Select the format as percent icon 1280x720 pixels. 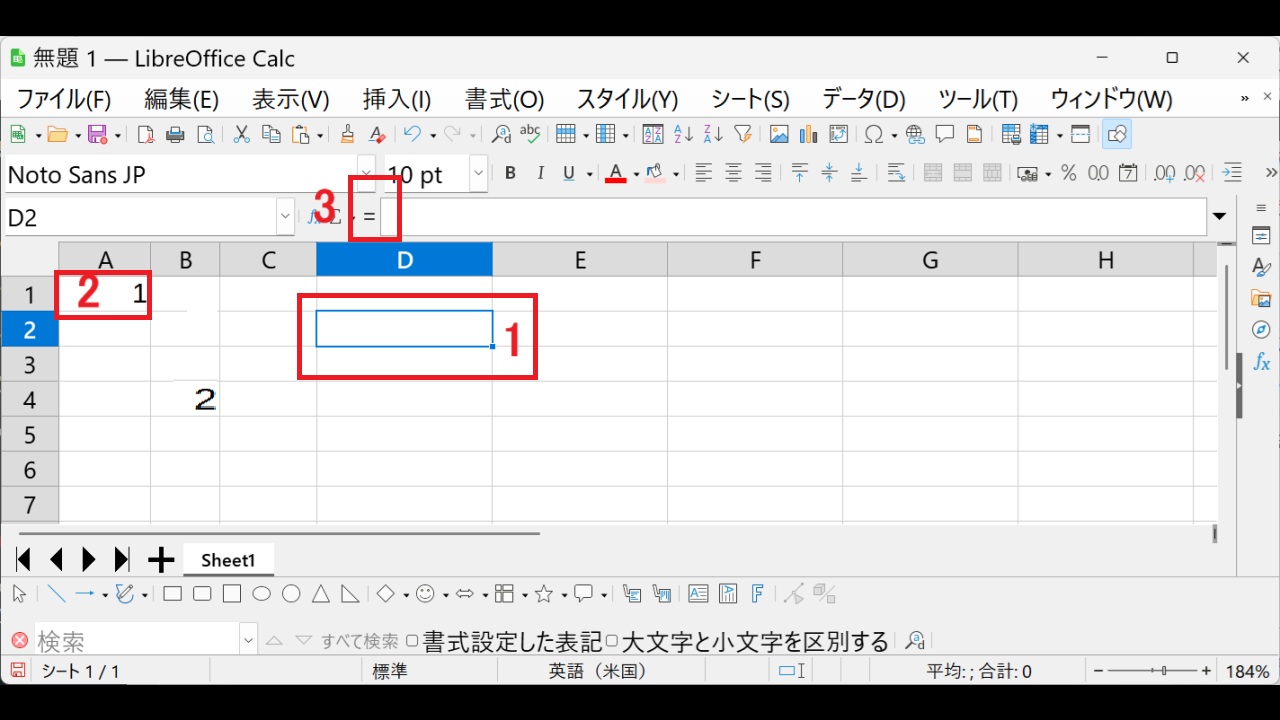click(x=1068, y=172)
